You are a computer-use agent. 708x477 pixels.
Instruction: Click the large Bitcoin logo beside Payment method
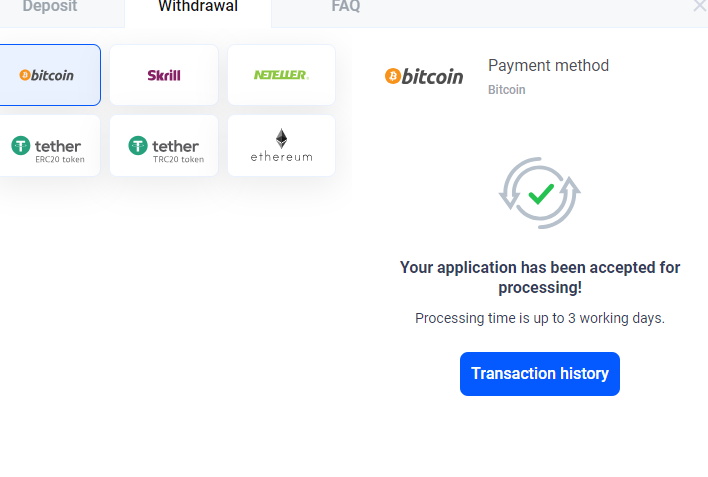tap(424, 76)
